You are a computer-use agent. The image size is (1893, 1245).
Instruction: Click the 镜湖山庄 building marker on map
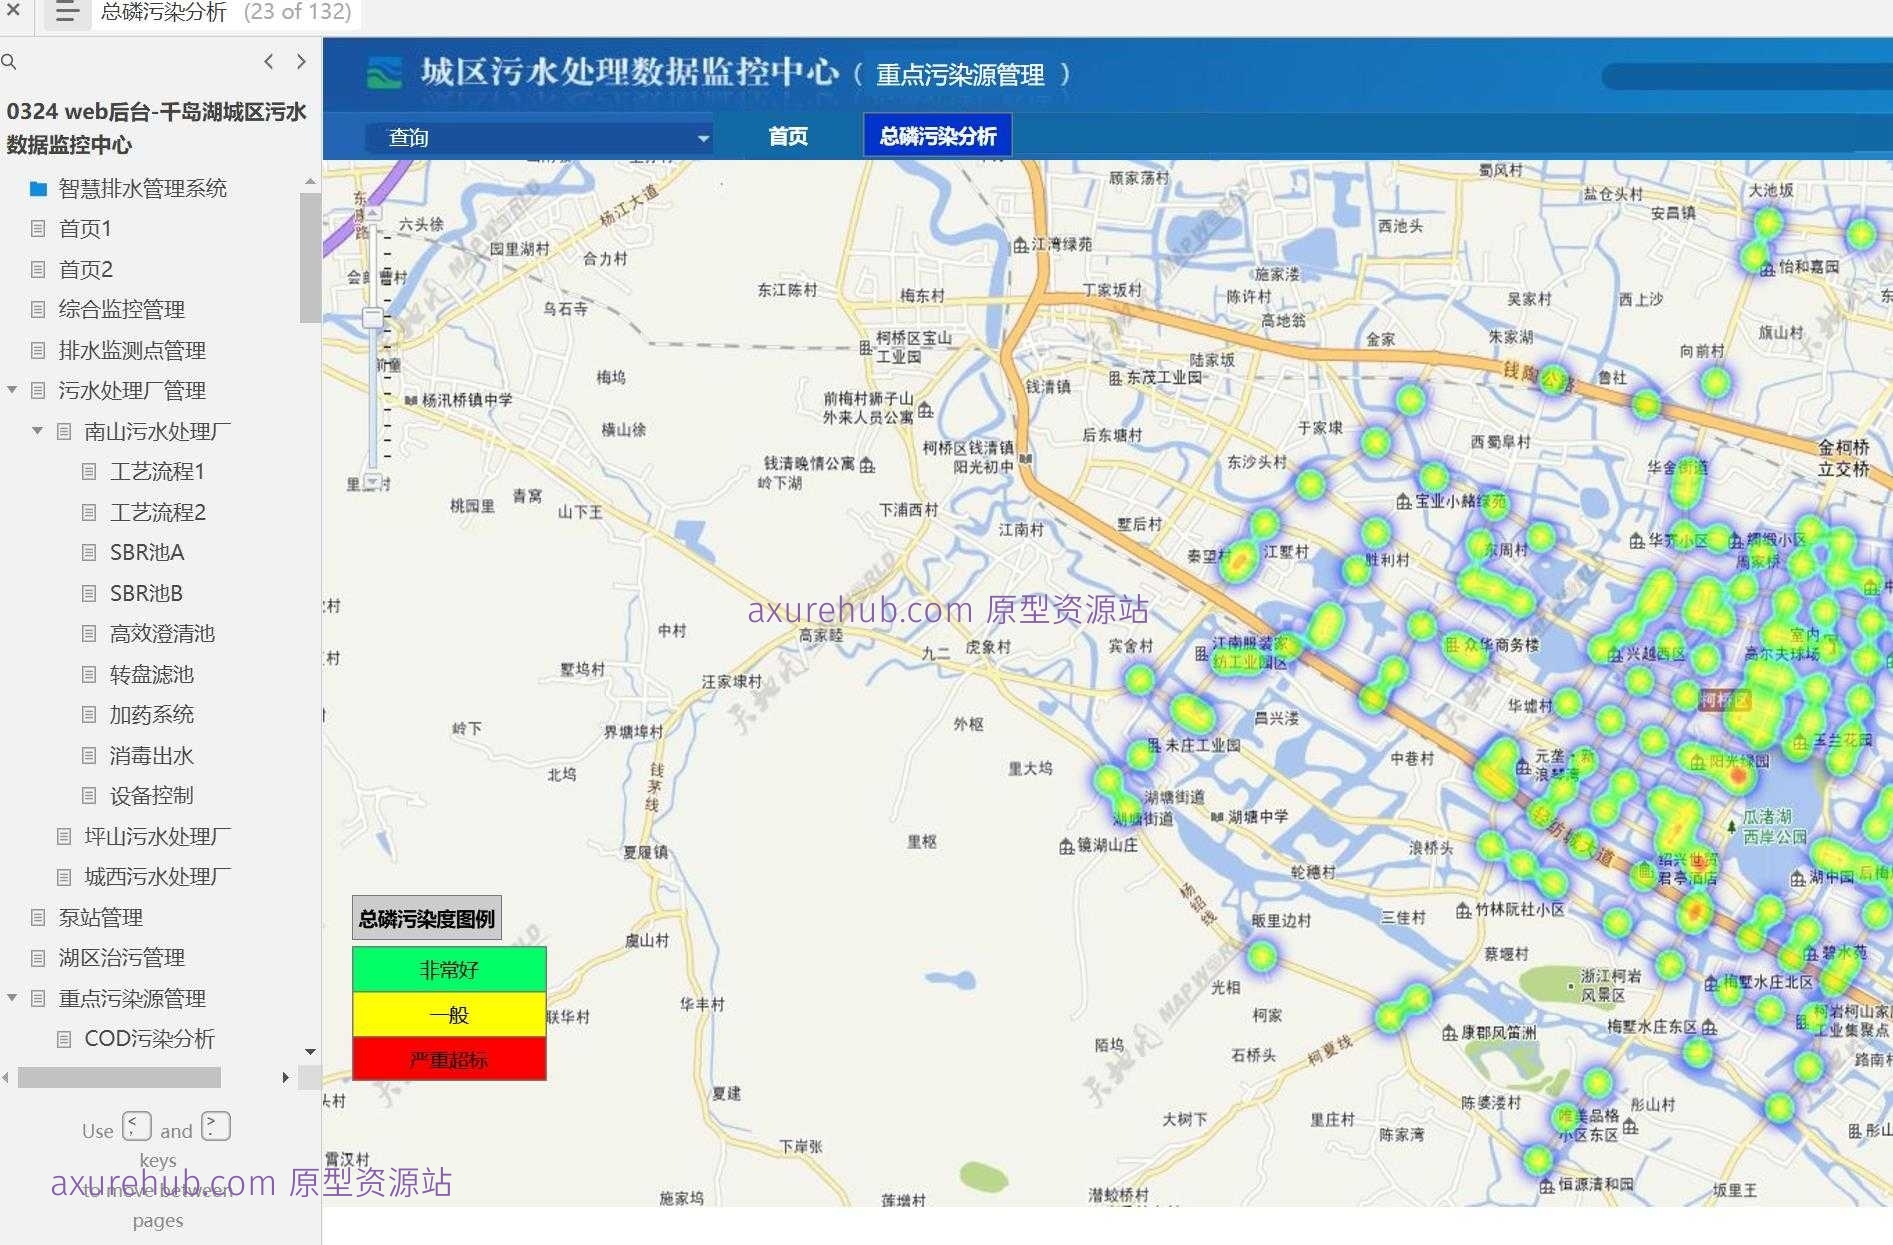[1066, 846]
